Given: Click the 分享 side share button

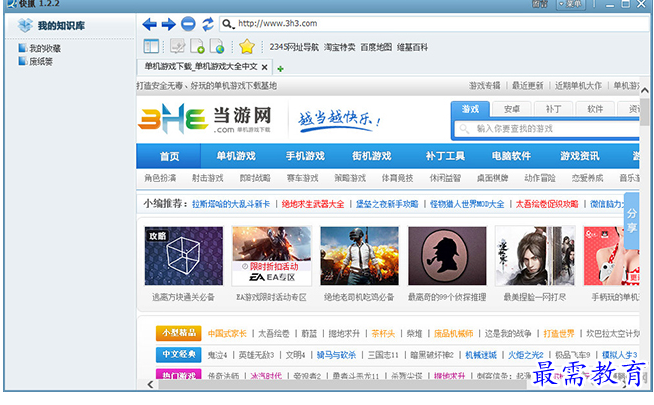Looking at the screenshot, I should (631, 221).
